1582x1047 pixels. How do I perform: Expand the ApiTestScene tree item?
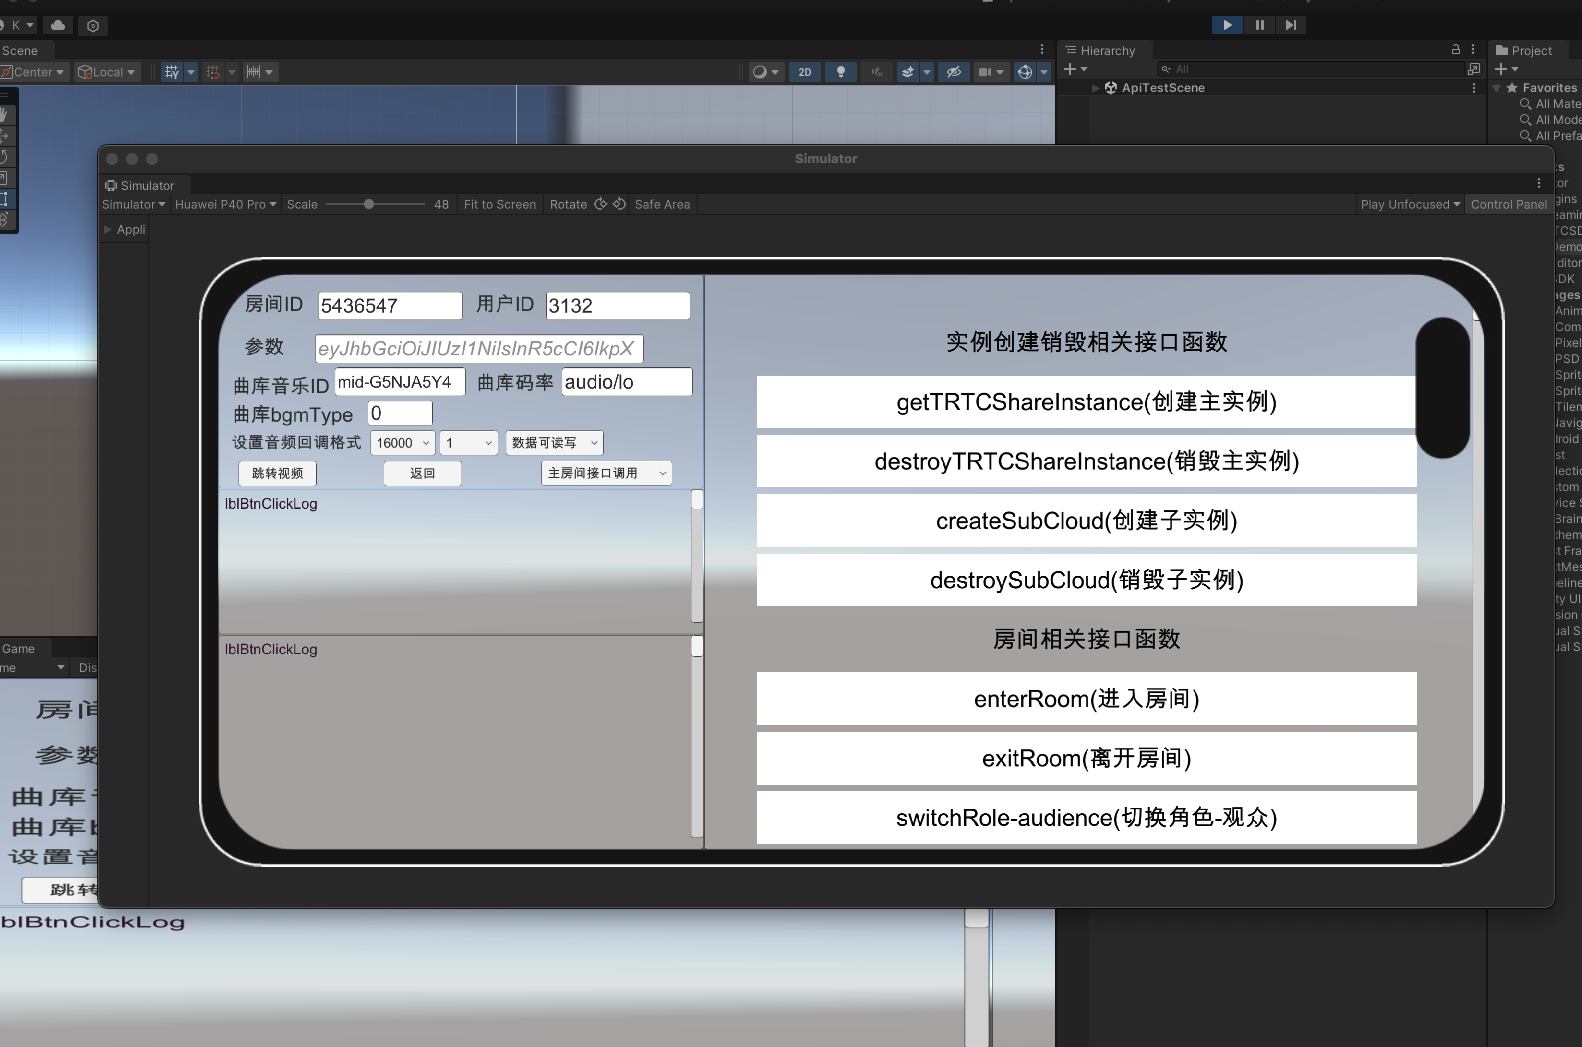click(1096, 88)
